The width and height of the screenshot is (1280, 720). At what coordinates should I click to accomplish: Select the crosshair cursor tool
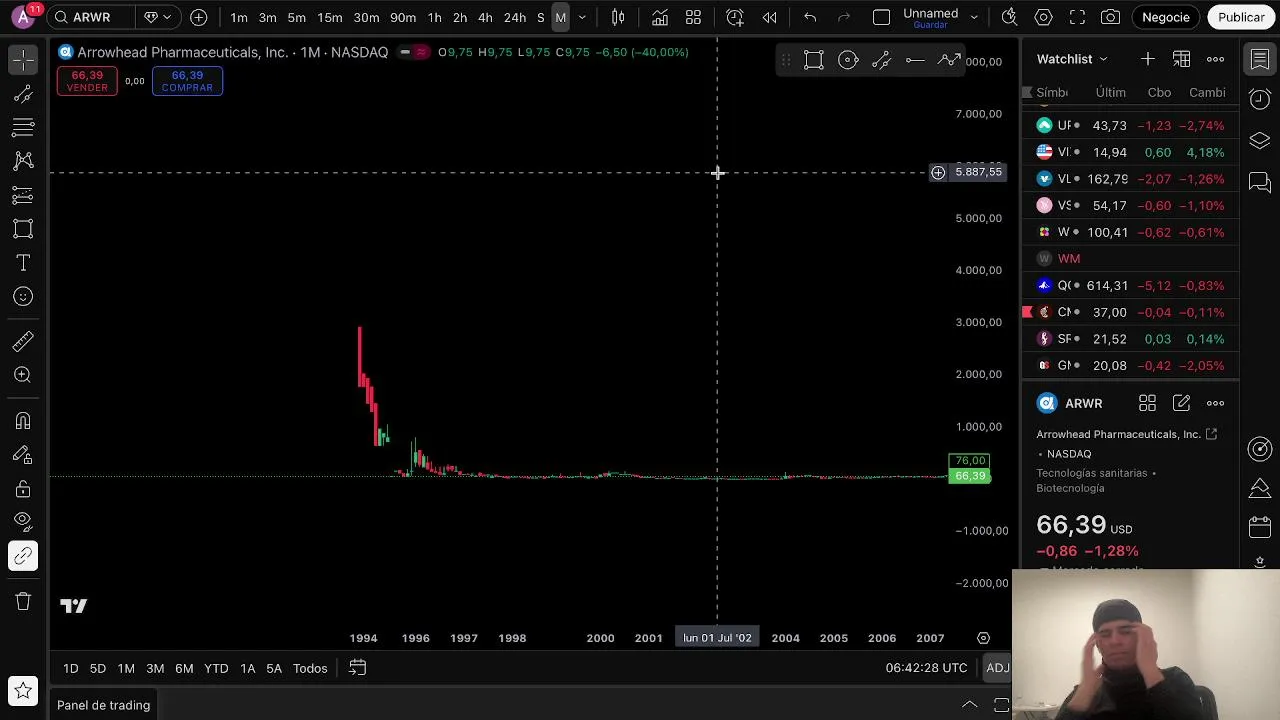[x=23, y=60]
